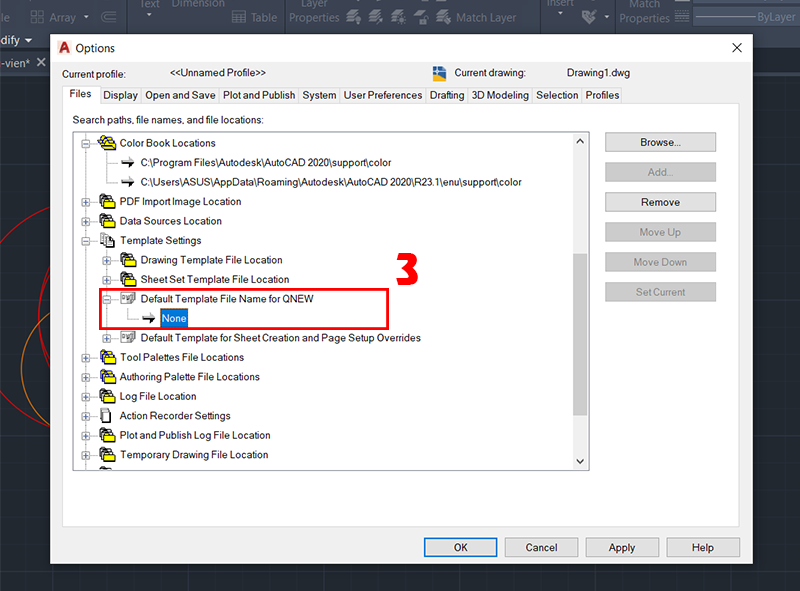Click the file list scroll down arrow
This screenshot has height=591, width=800.
coord(580,461)
